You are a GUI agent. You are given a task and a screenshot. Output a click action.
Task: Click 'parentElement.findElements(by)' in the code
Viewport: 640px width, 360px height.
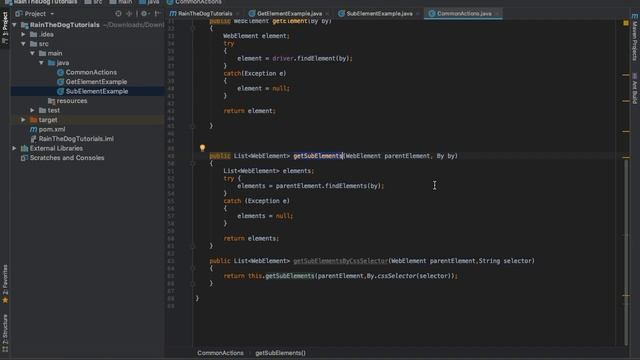coord(328,186)
